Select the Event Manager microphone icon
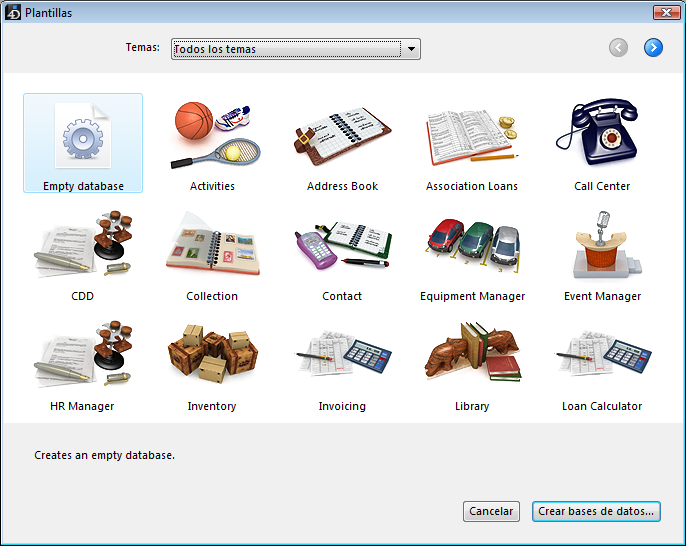Screen dimensions: 686x546 coord(602,246)
